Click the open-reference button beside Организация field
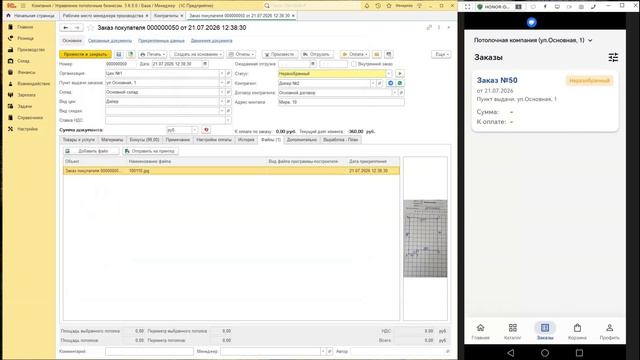The image size is (640, 360). point(228,73)
